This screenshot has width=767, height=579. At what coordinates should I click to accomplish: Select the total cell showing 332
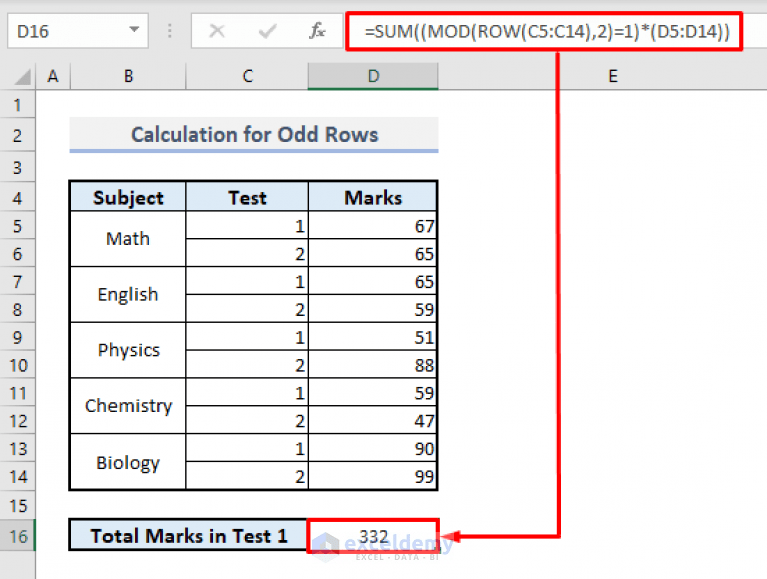(373, 536)
